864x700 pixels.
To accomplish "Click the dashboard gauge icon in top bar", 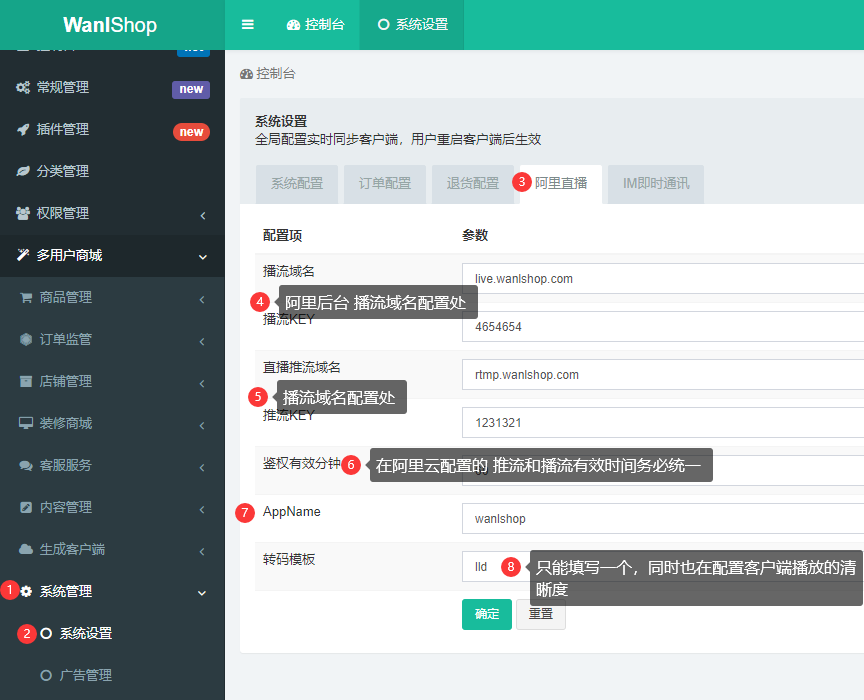I will tap(293, 25).
